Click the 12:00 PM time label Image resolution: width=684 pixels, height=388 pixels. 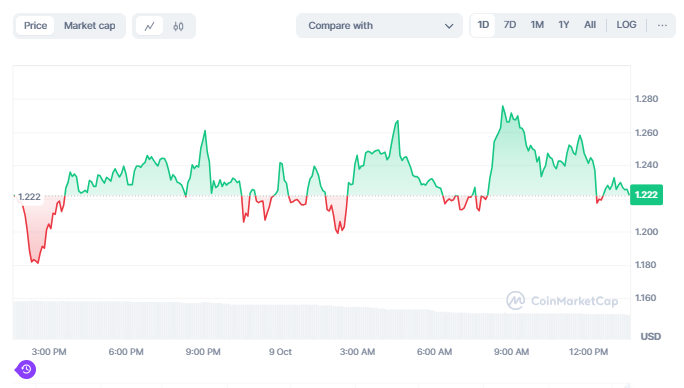588,352
